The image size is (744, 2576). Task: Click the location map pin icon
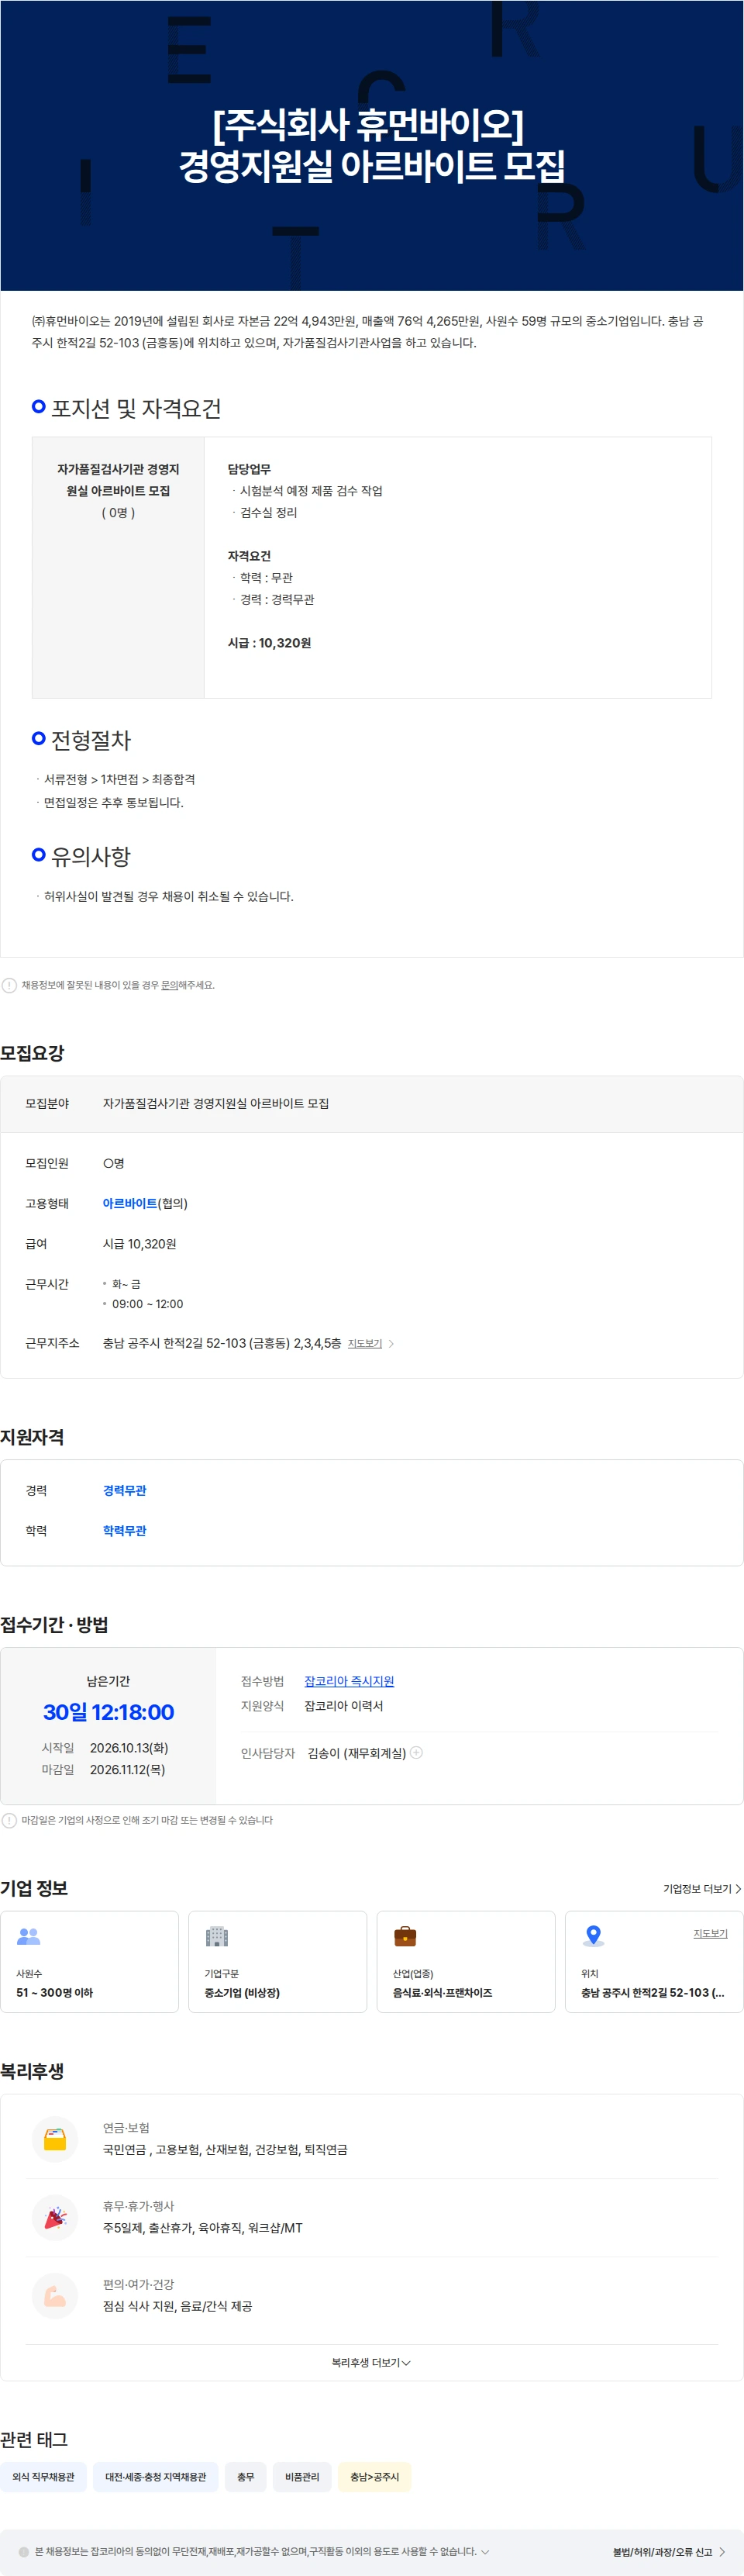pos(593,1936)
